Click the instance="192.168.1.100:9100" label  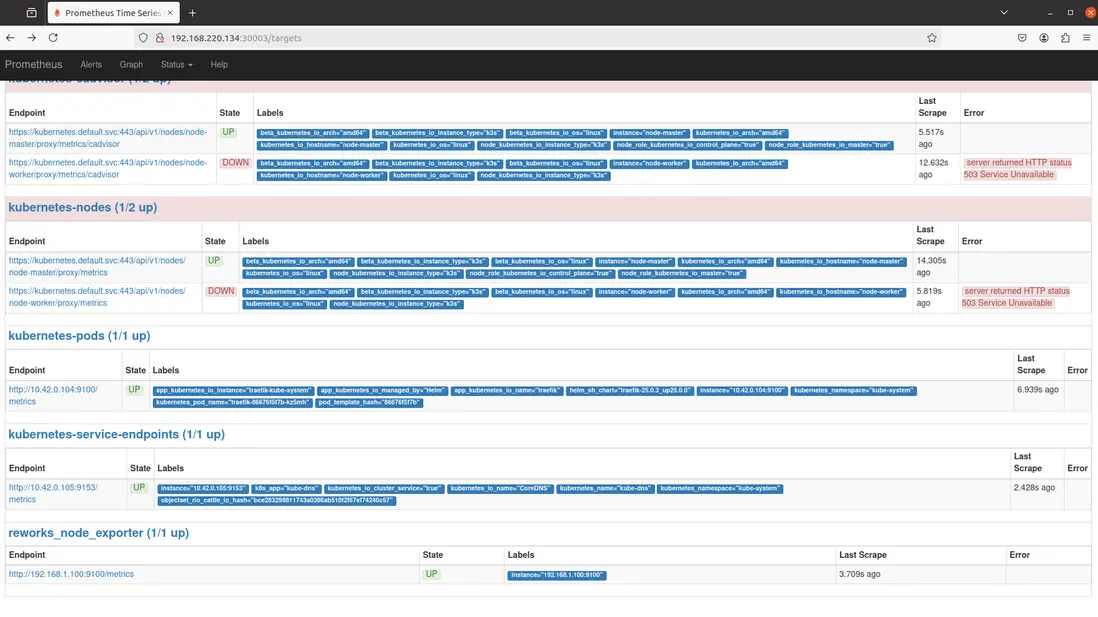click(557, 575)
